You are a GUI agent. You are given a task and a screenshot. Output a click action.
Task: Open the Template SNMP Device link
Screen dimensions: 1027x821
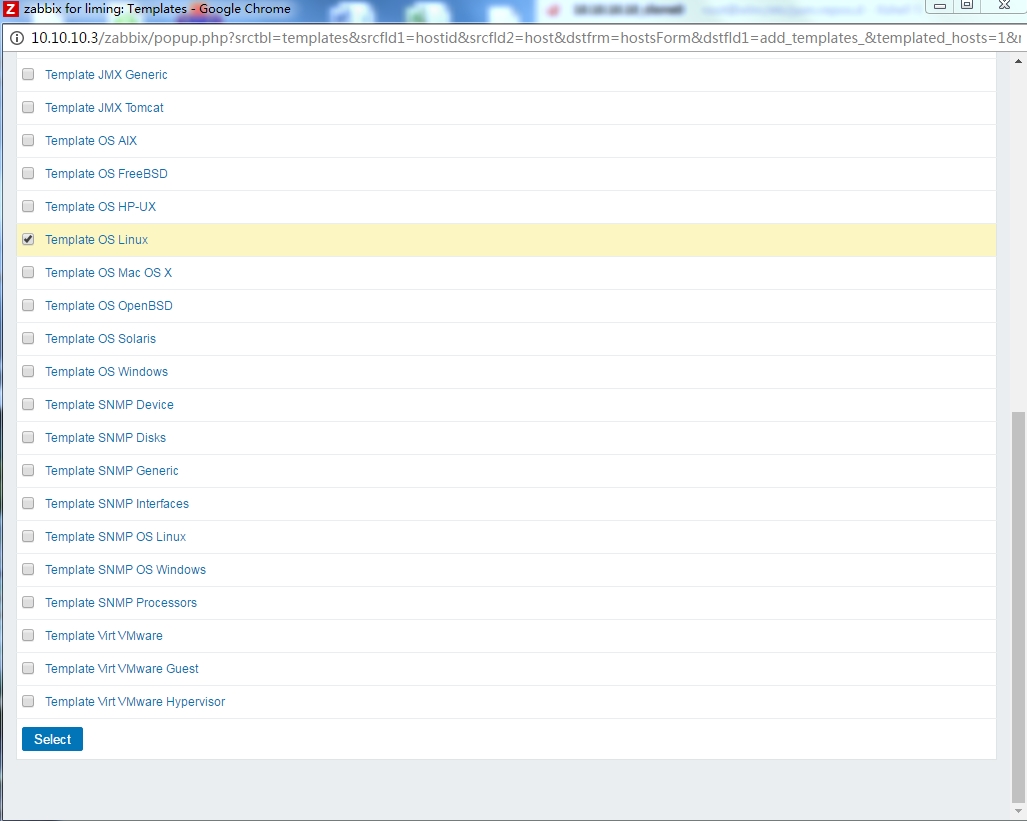pyautogui.click(x=109, y=404)
